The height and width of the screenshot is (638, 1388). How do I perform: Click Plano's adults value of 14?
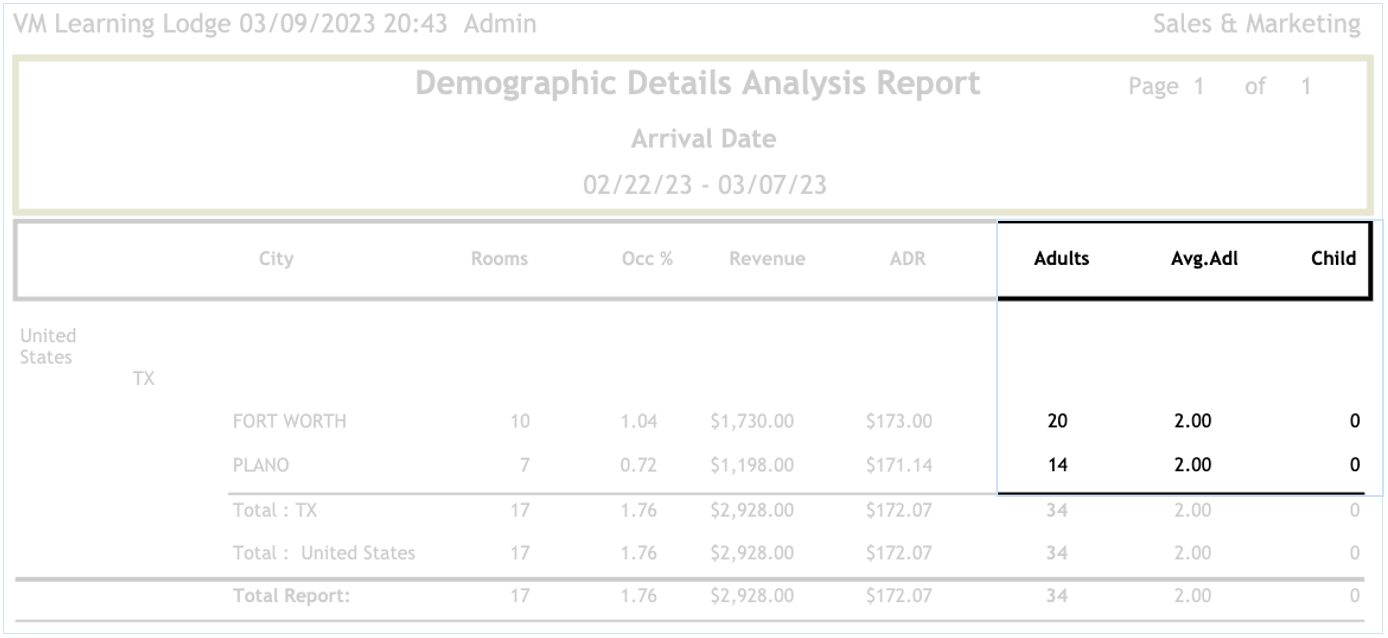1057,465
